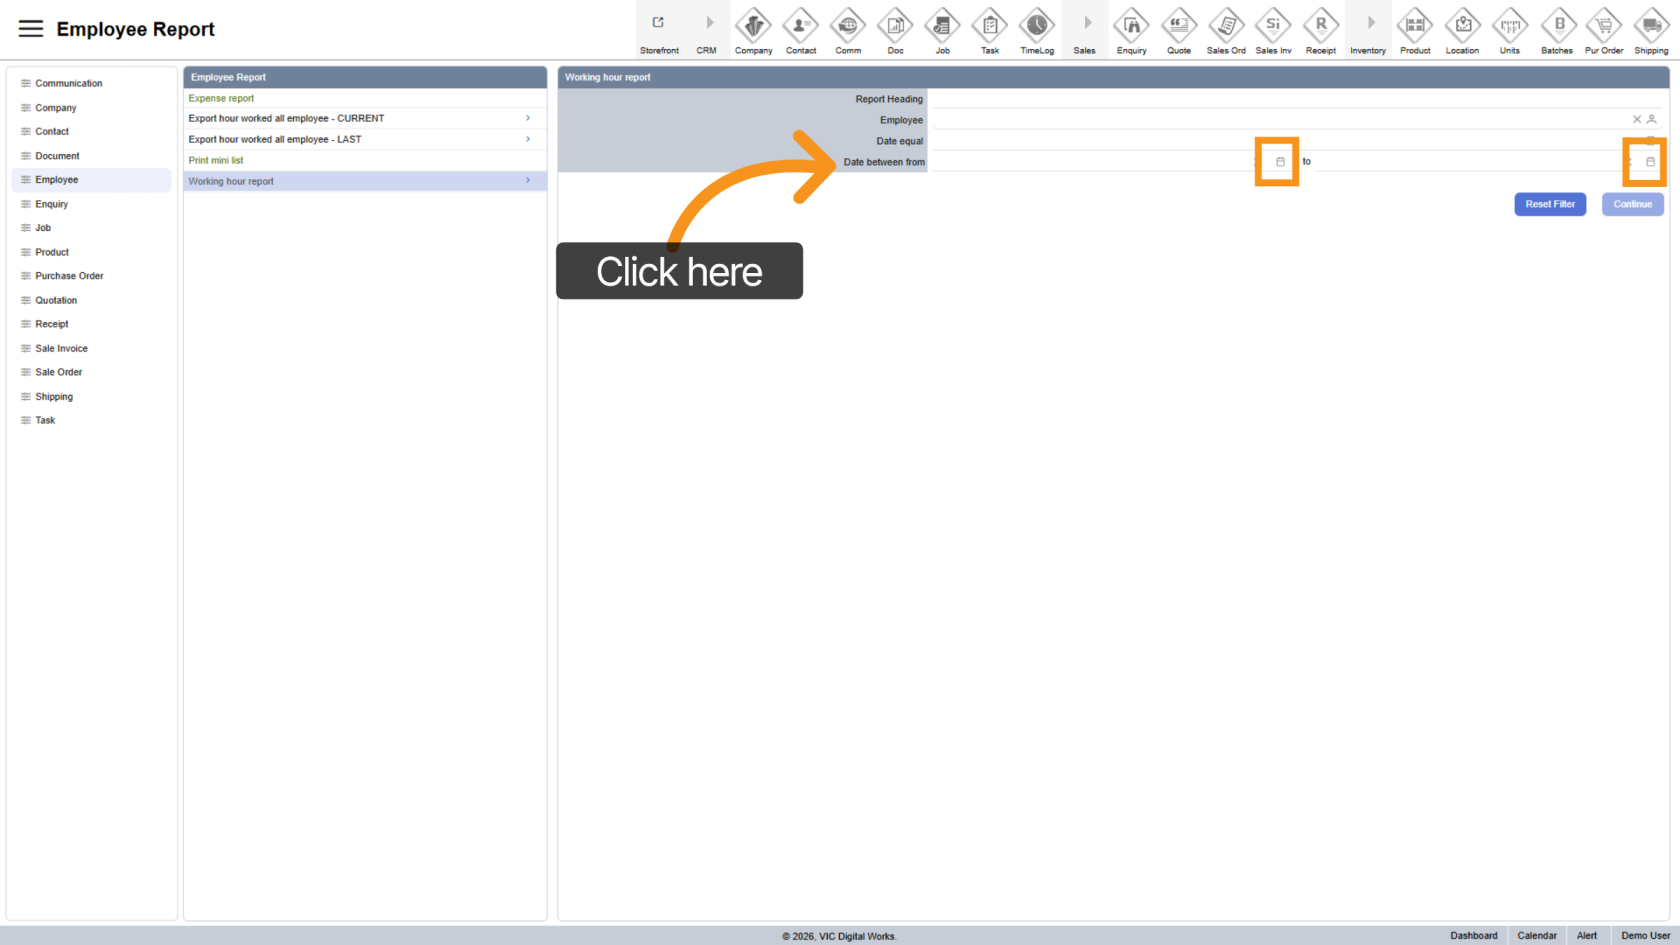Open the Storefront external link icon
The height and width of the screenshot is (945, 1680).
click(658, 23)
